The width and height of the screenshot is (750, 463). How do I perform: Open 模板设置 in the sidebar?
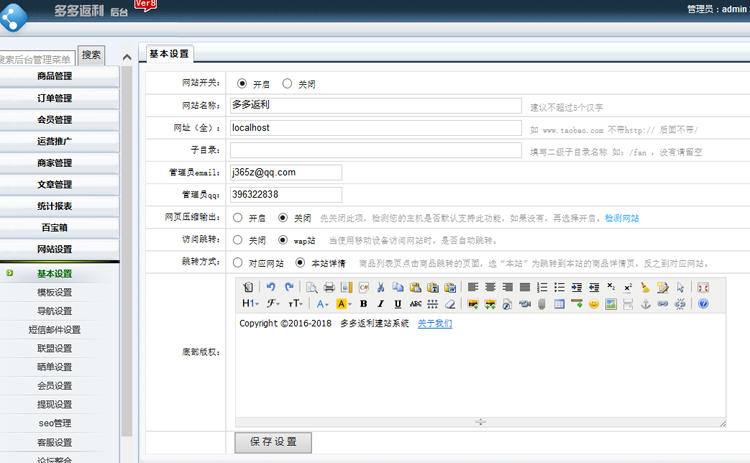tap(55, 292)
